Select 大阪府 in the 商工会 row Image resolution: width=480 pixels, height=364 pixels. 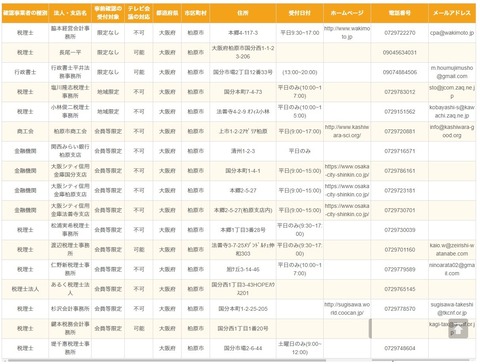click(x=167, y=131)
